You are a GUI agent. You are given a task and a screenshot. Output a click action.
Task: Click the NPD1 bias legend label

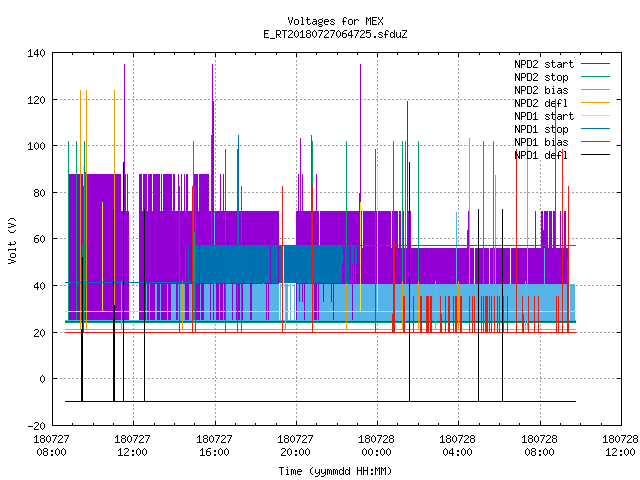541,142
